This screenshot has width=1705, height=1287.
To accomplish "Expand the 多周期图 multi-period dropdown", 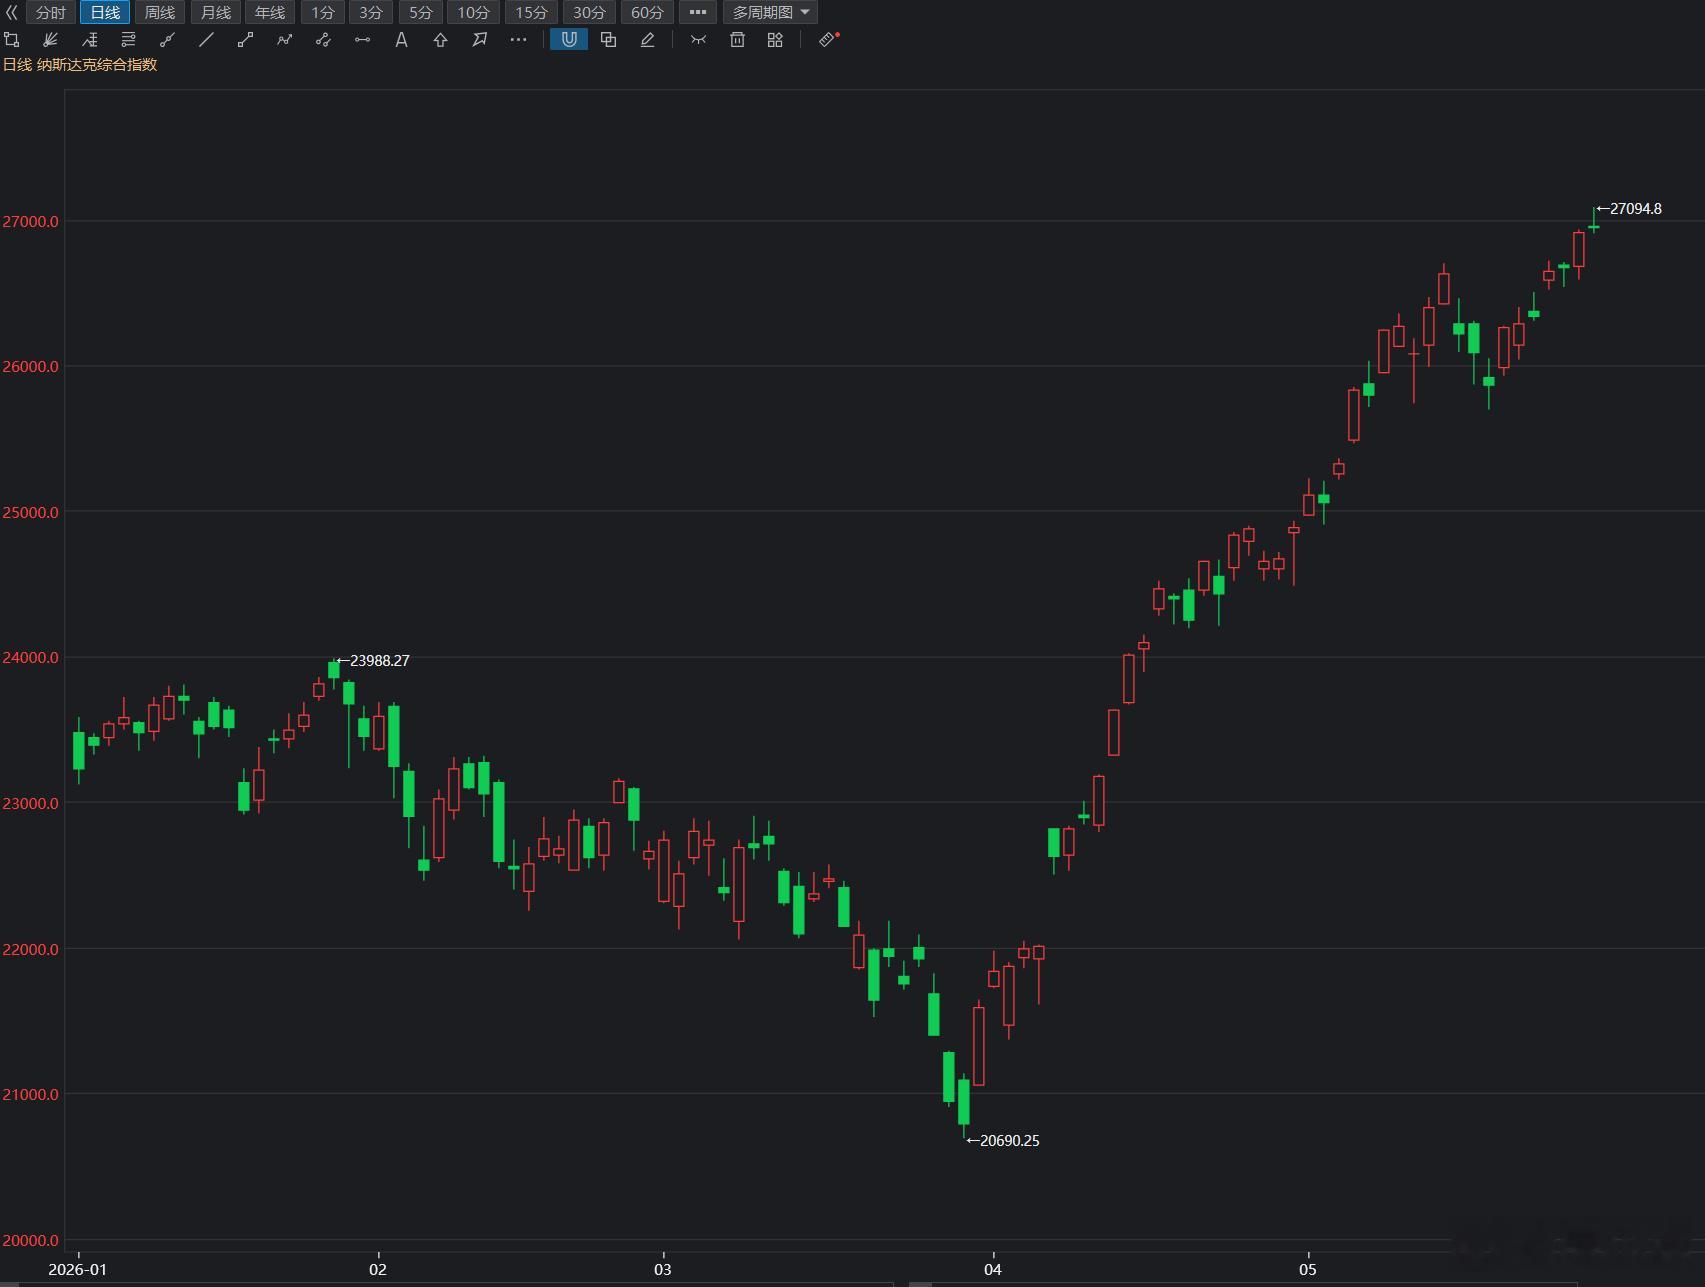I will coord(771,12).
